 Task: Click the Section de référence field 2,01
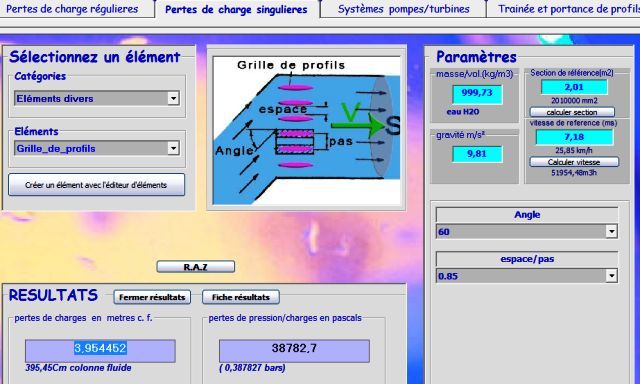point(574,87)
